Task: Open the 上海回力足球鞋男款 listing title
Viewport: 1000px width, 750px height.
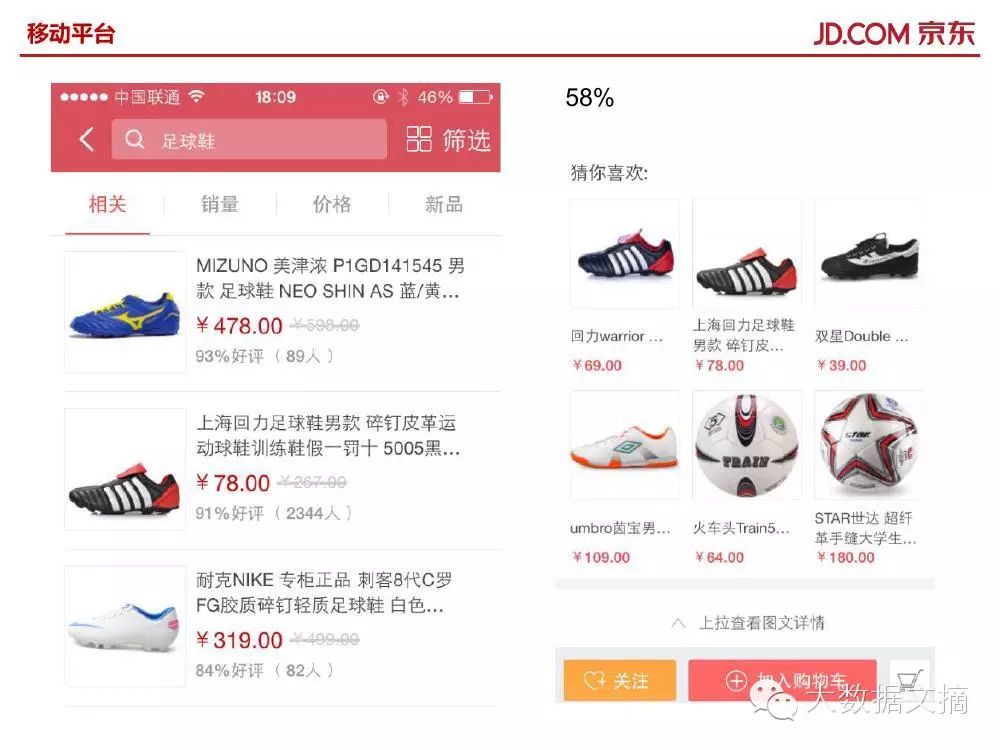Action: pos(327,435)
